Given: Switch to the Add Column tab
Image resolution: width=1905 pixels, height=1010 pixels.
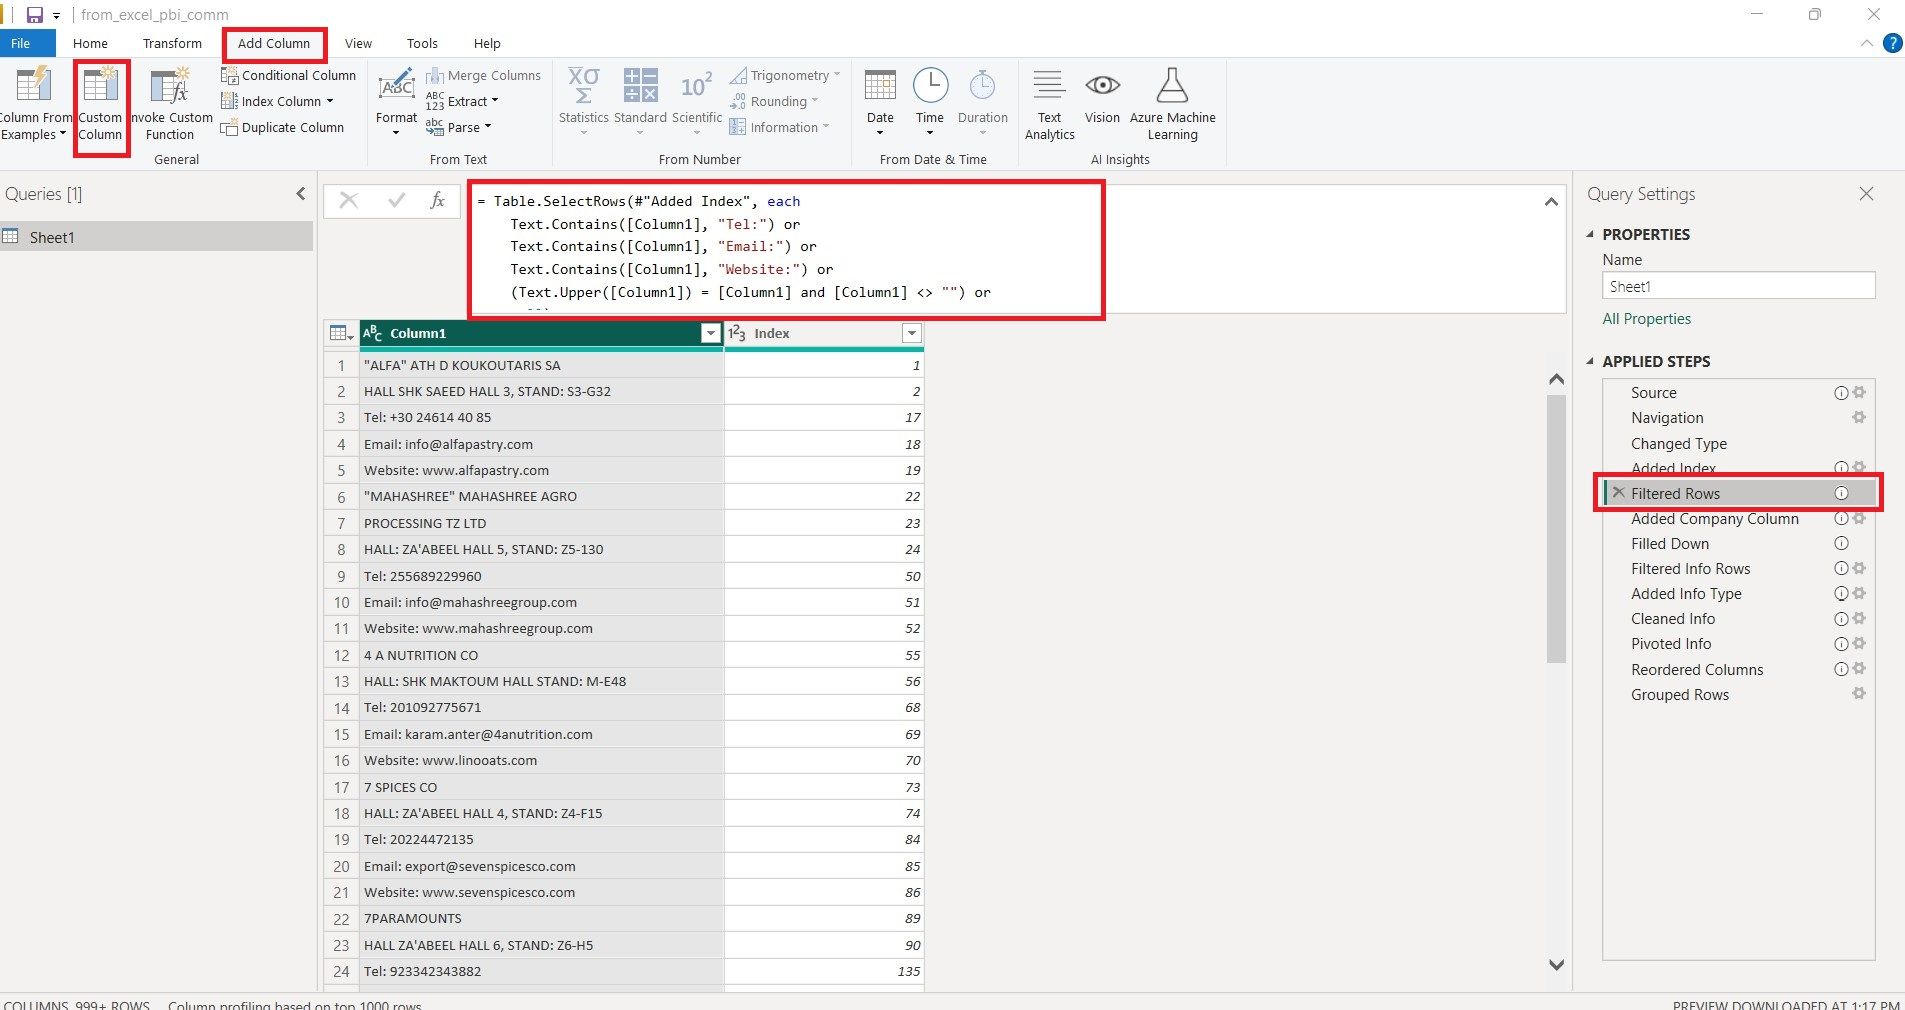Looking at the screenshot, I should 274,43.
